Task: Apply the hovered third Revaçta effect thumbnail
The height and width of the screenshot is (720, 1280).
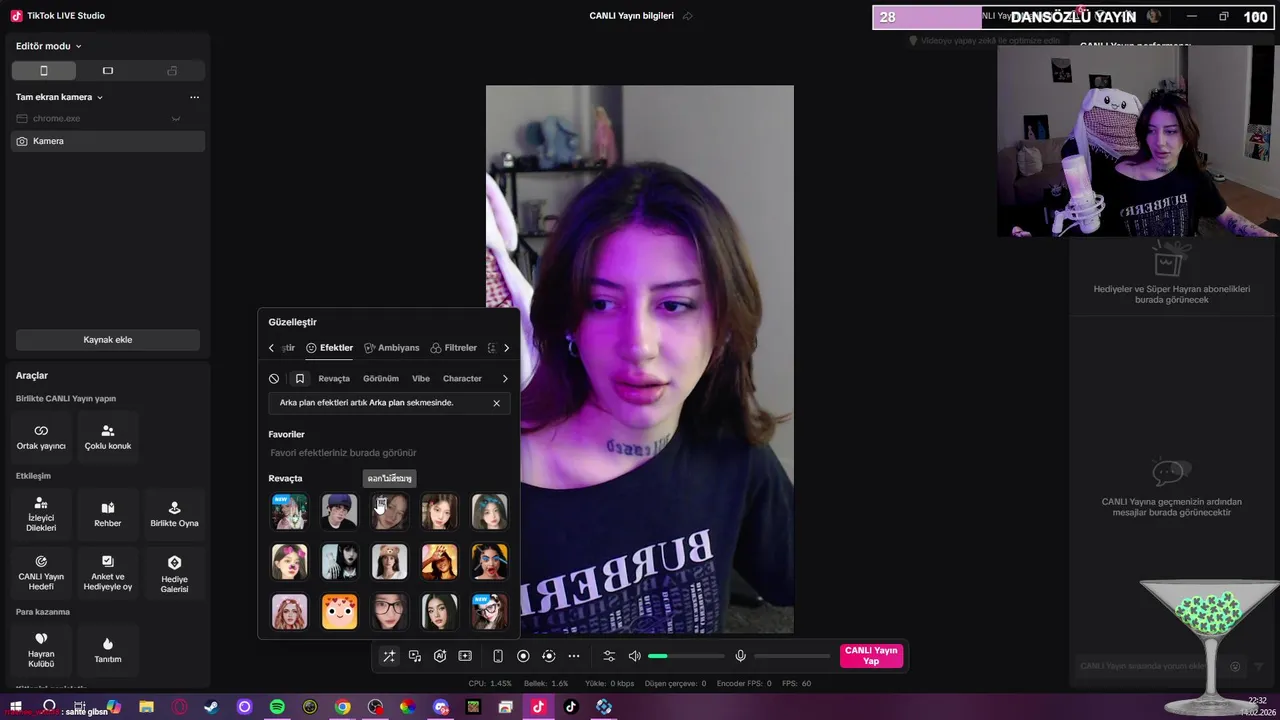Action: point(389,511)
